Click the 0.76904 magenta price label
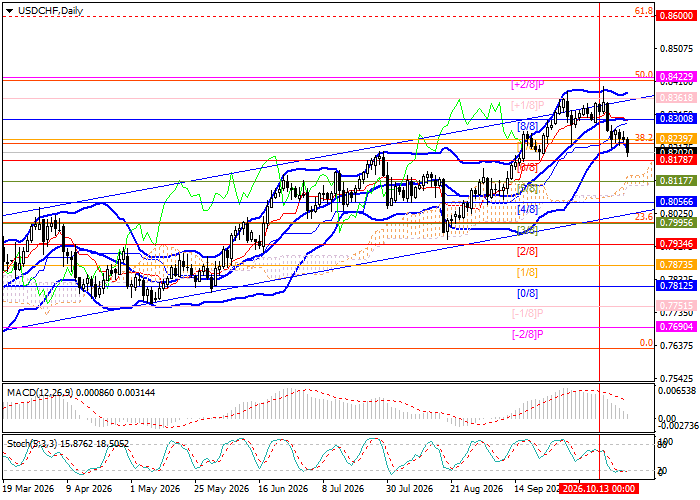Screen dimensions: 700x500 click(x=676, y=327)
